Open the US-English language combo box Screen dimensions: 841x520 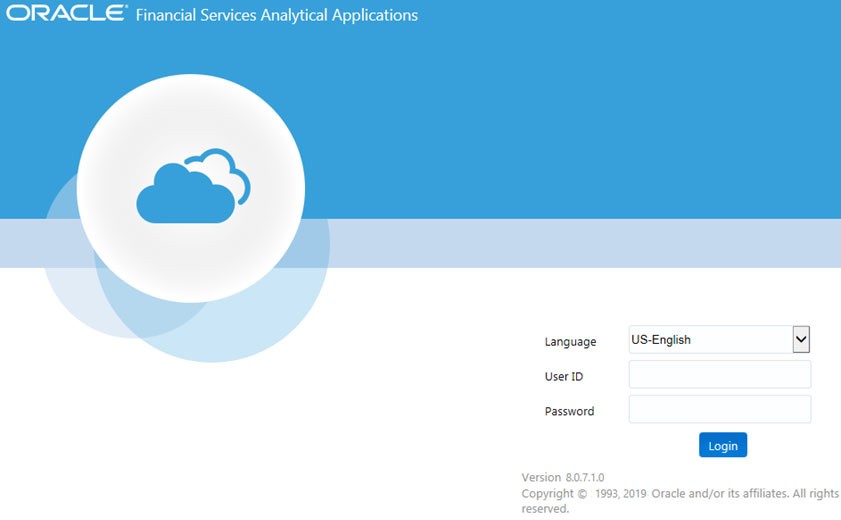coord(719,339)
